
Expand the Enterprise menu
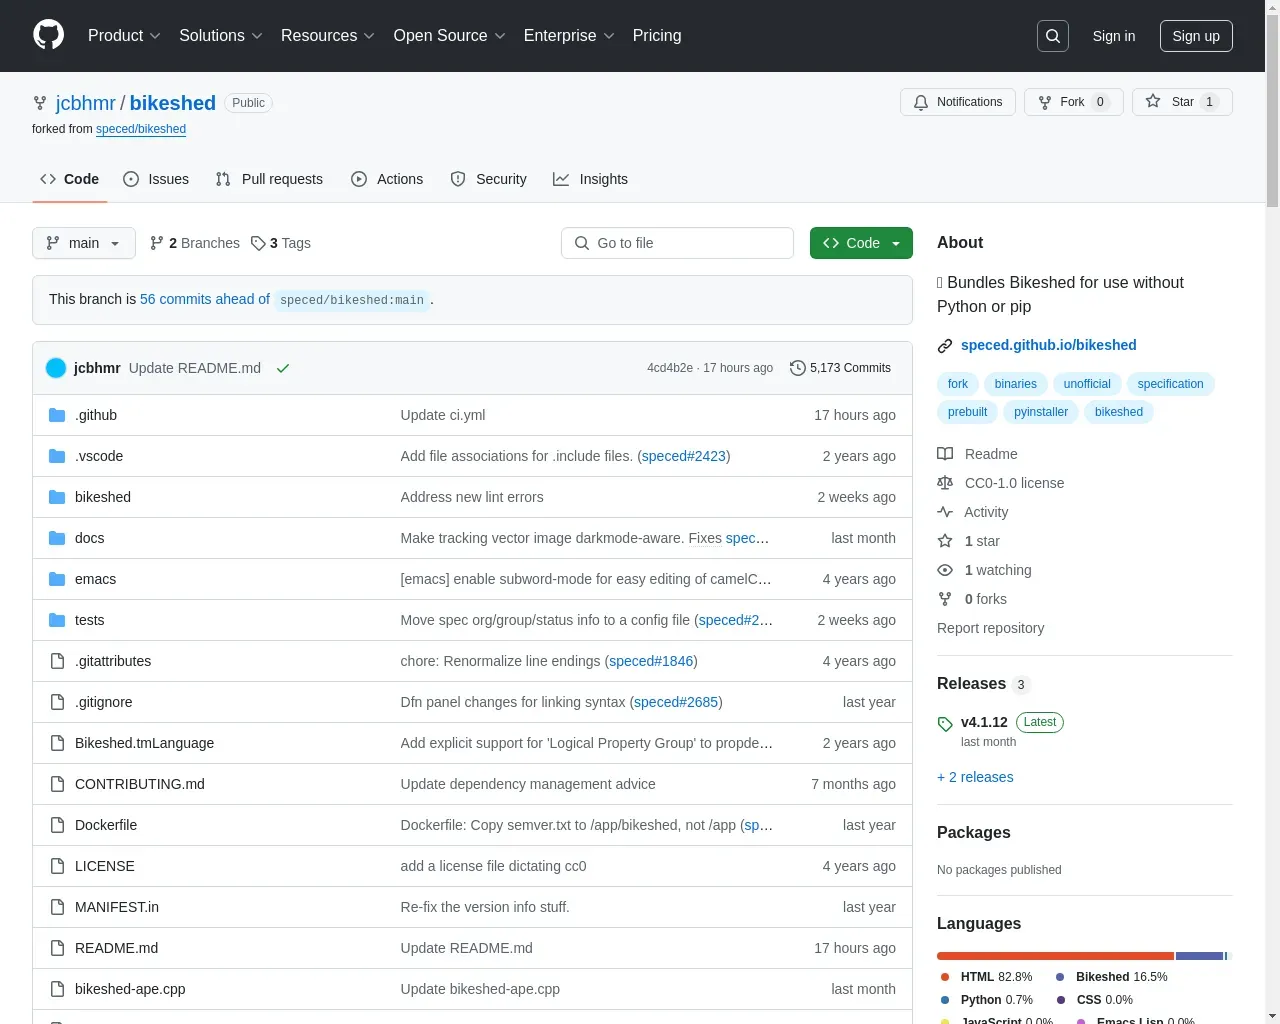click(569, 36)
